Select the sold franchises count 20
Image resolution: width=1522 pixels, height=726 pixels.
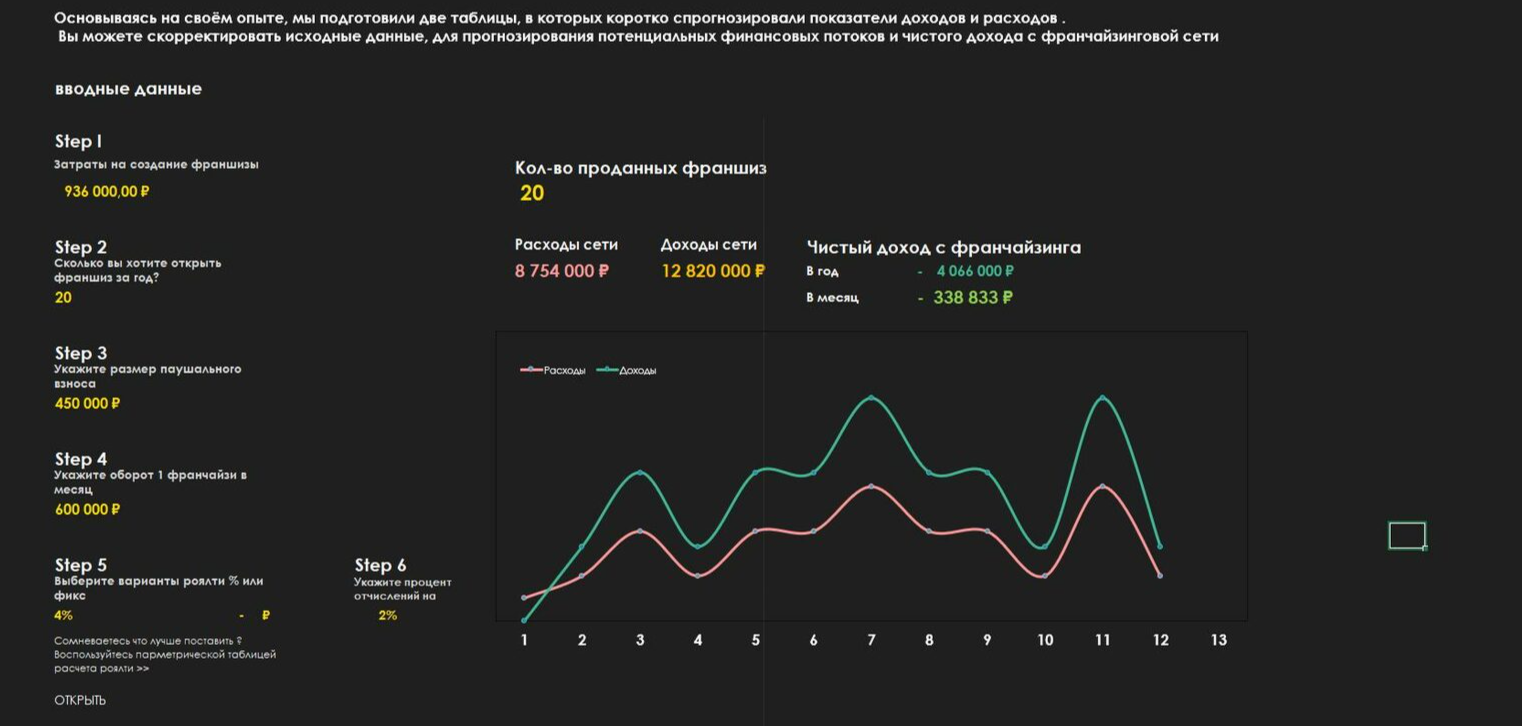pos(532,193)
